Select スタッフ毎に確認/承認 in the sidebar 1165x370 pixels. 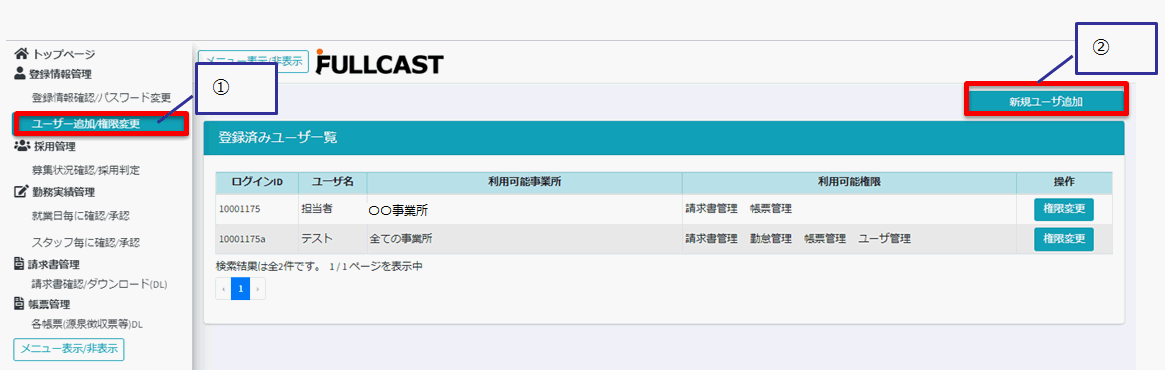click(86, 242)
